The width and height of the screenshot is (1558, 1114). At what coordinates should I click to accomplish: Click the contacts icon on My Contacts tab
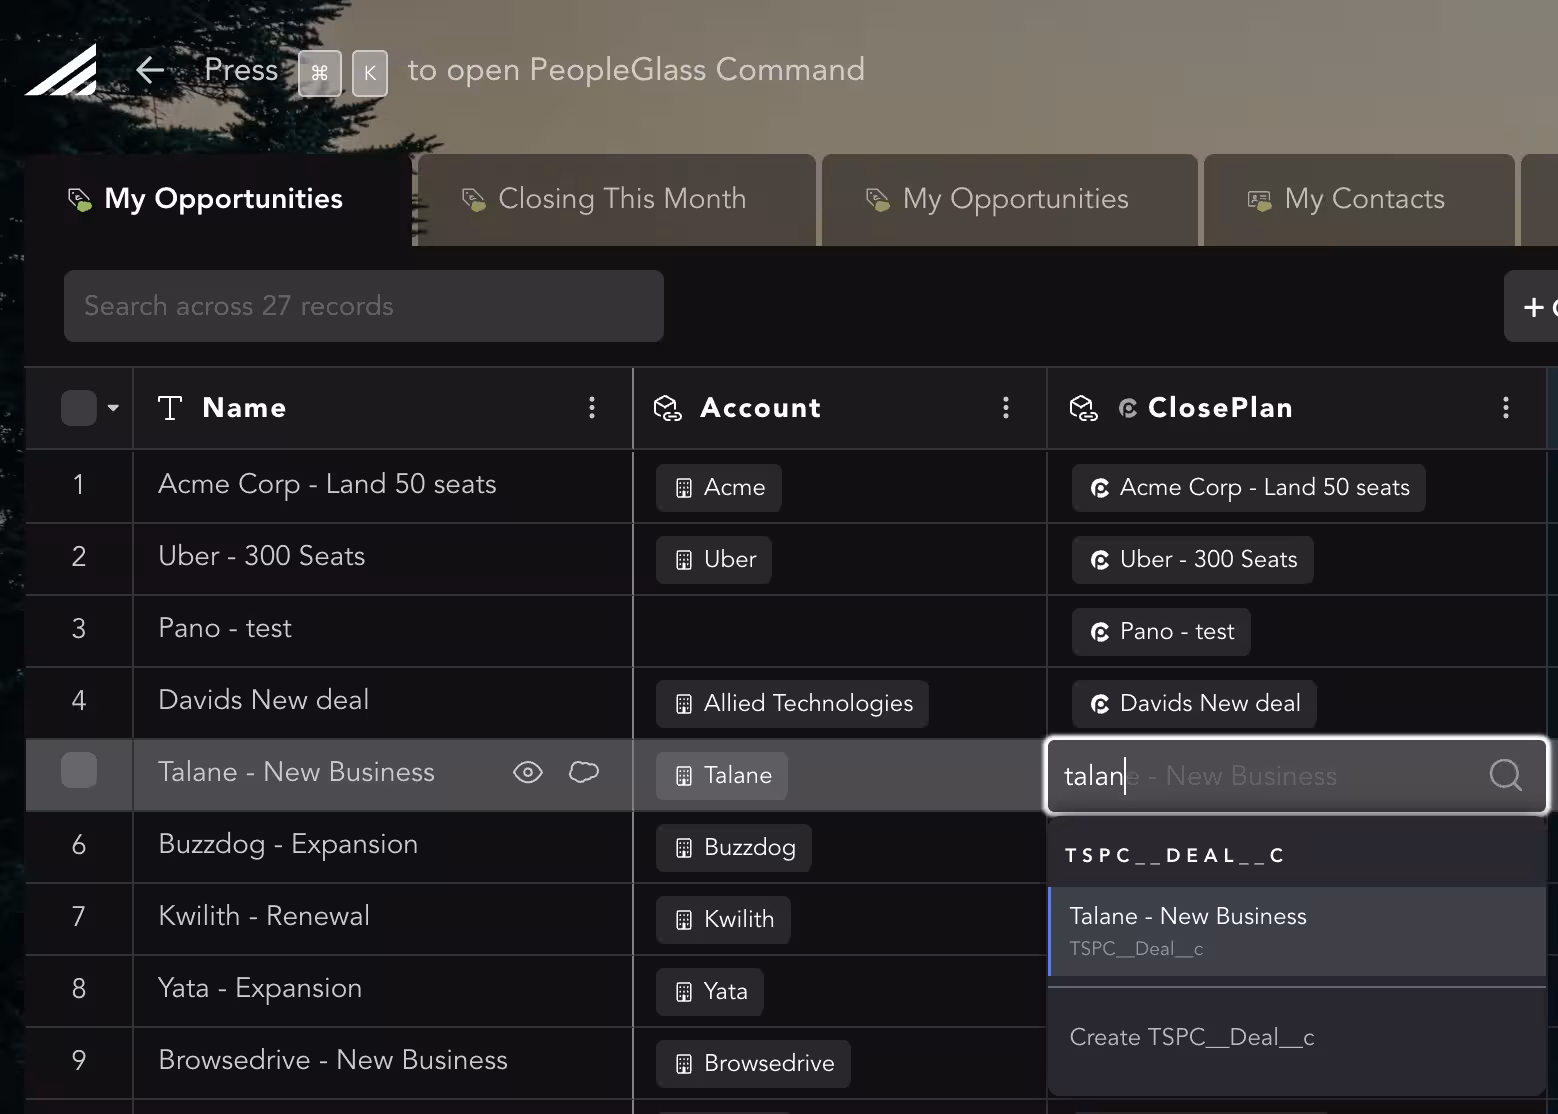(1259, 200)
